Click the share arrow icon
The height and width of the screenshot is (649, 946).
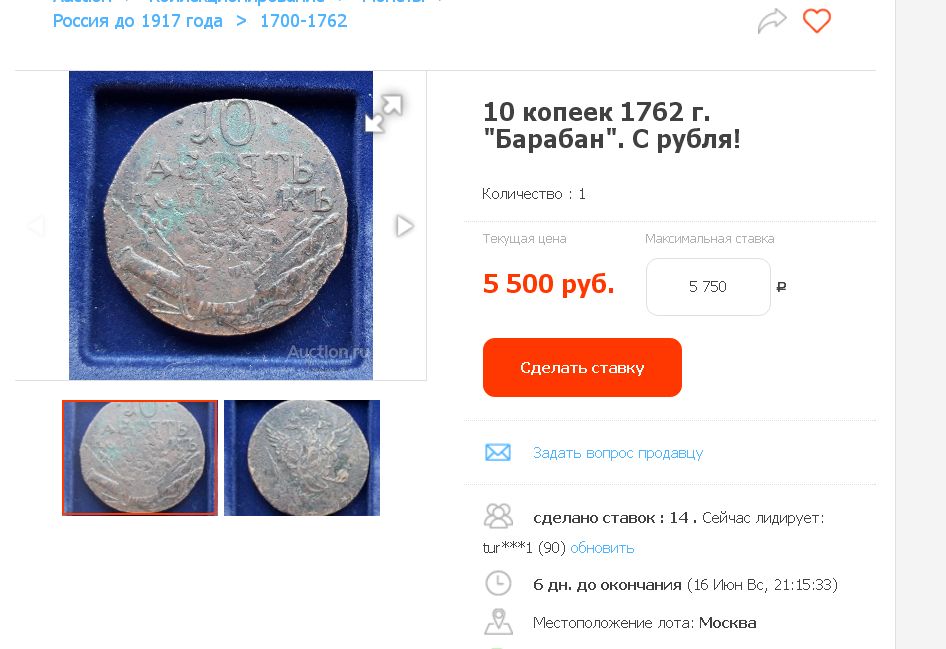tap(772, 21)
